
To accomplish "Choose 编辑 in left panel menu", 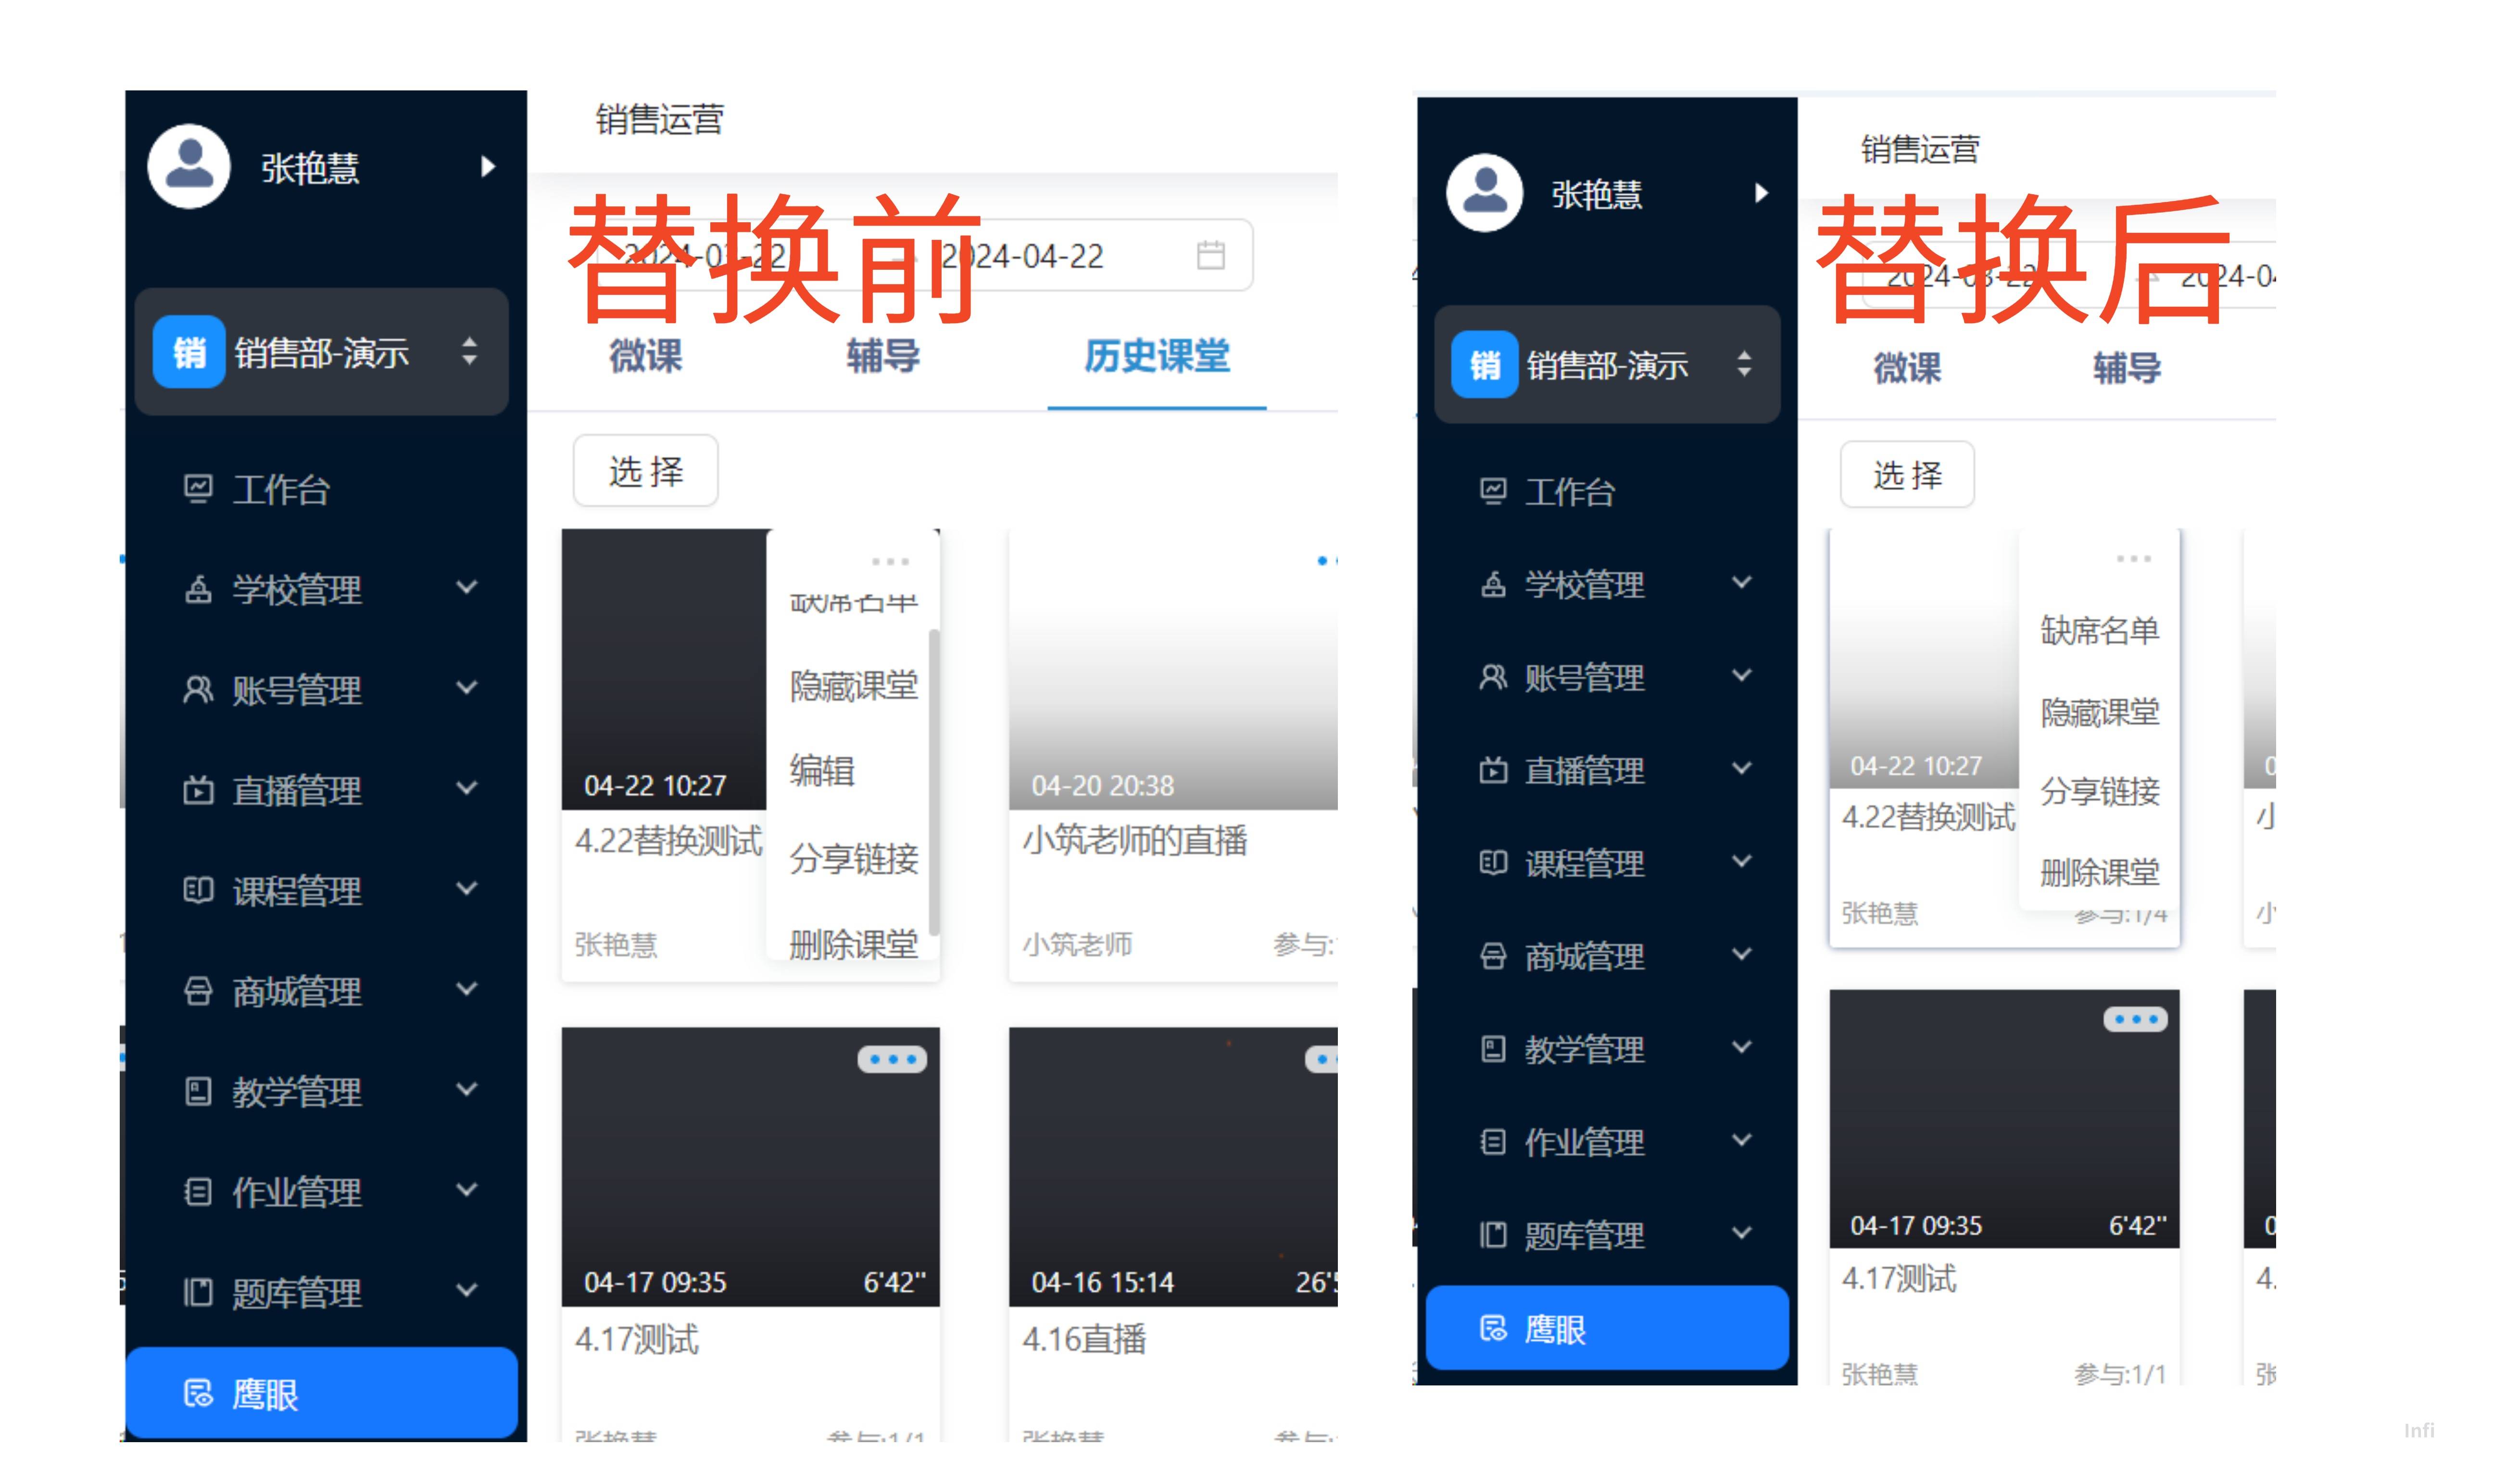I will [x=821, y=770].
